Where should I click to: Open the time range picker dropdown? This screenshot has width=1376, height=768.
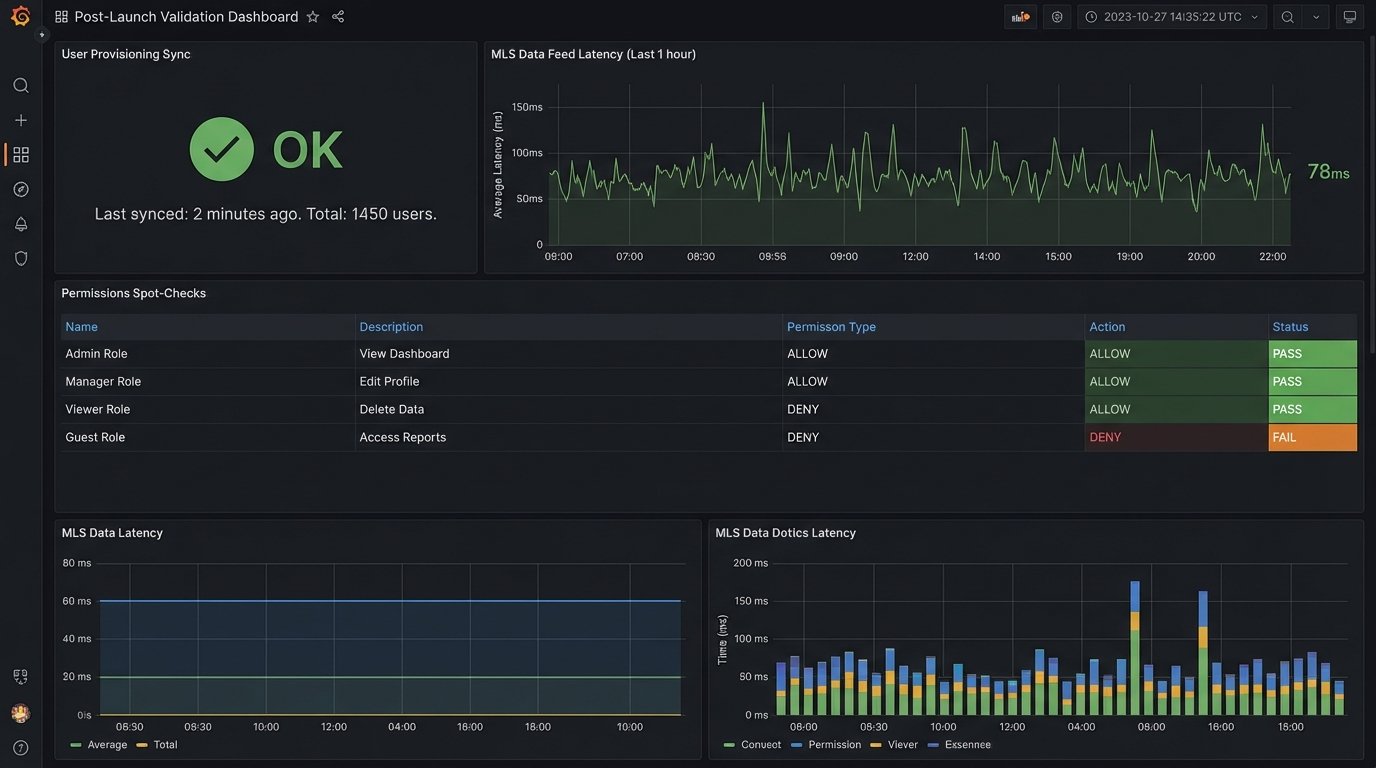point(1171,17)
